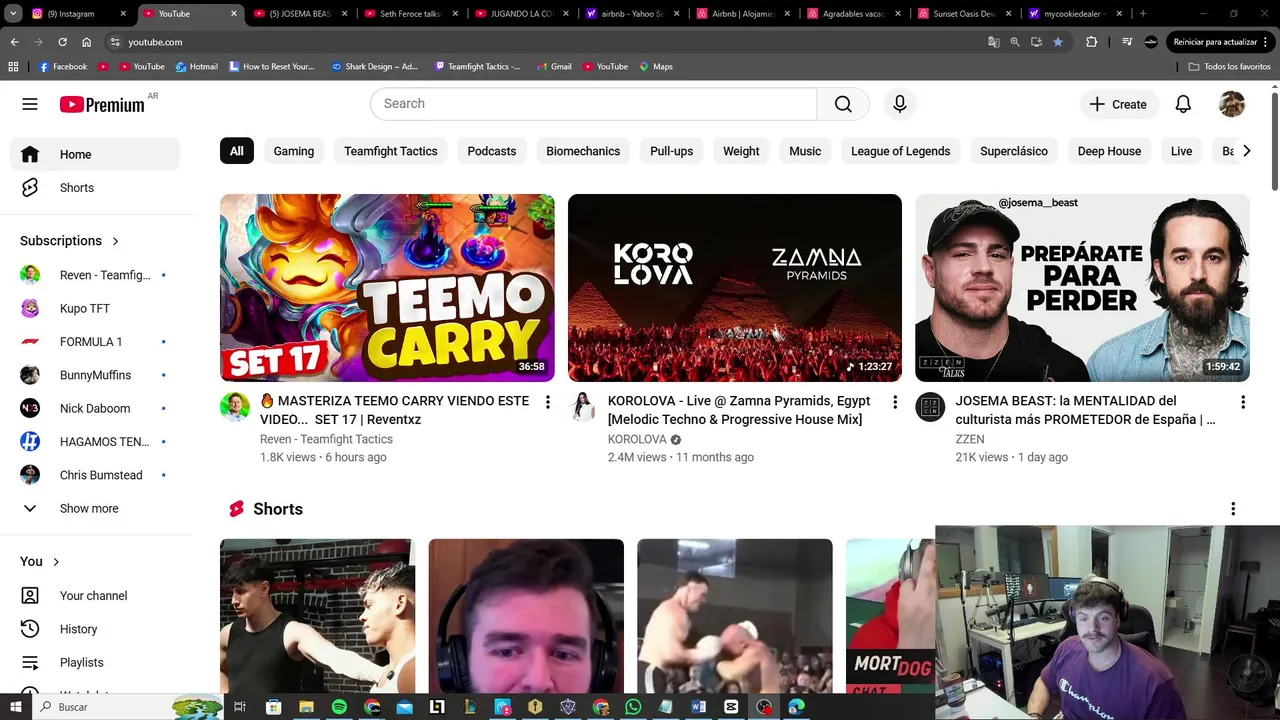Filter by Teamfight Tactics chip

click(391, 151)
